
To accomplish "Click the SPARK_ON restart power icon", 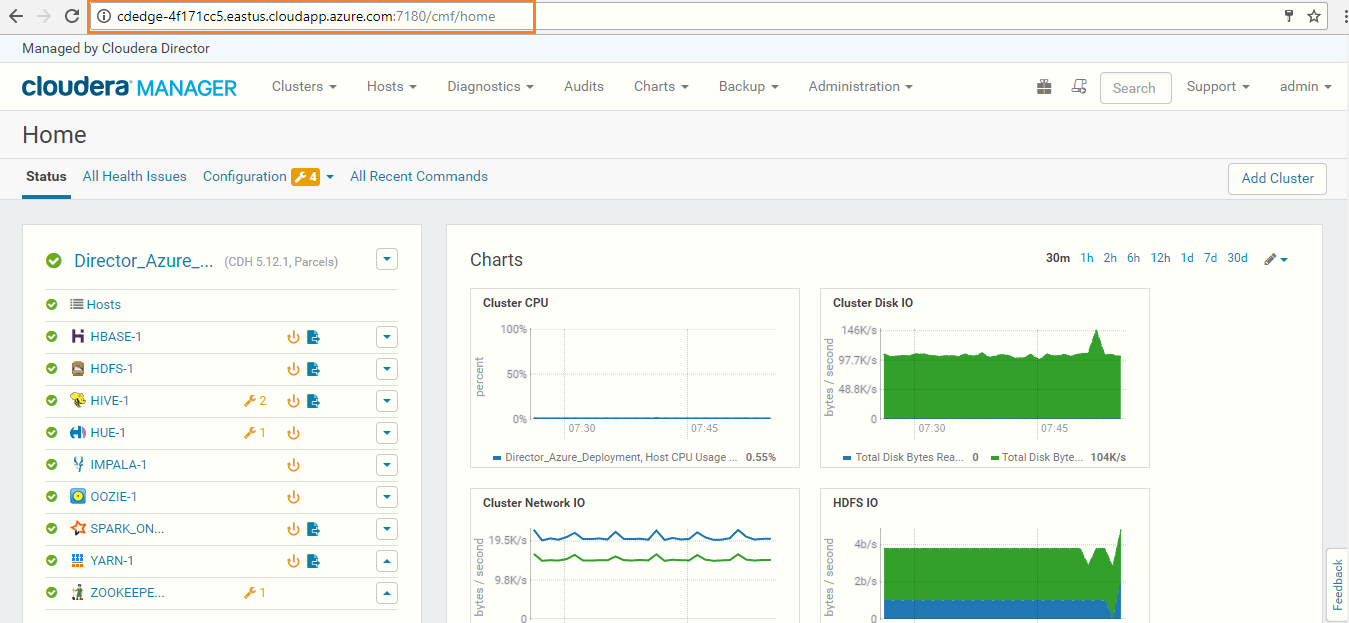I will (x=293, y=529).
